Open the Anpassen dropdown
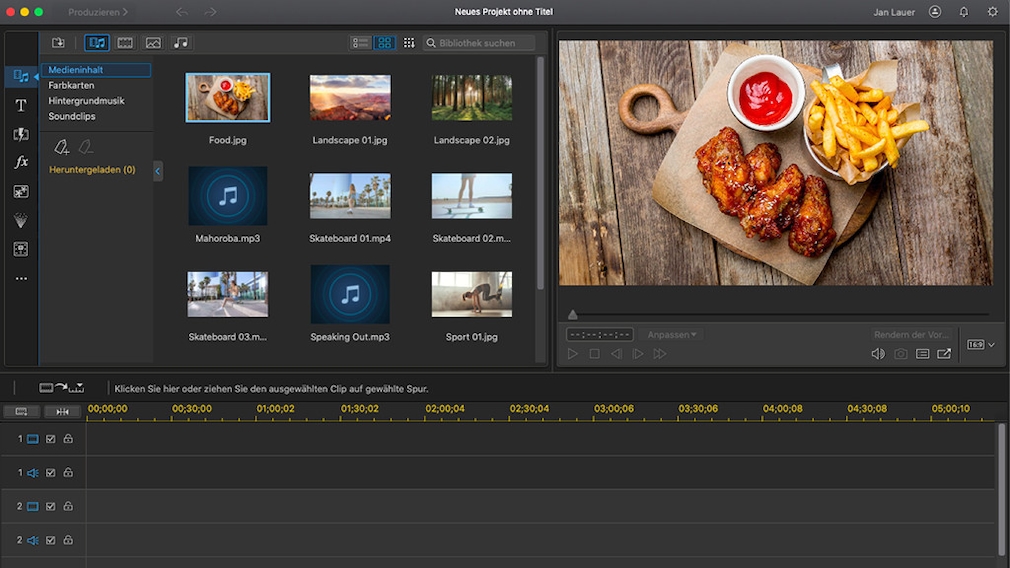 pos(672,334)
